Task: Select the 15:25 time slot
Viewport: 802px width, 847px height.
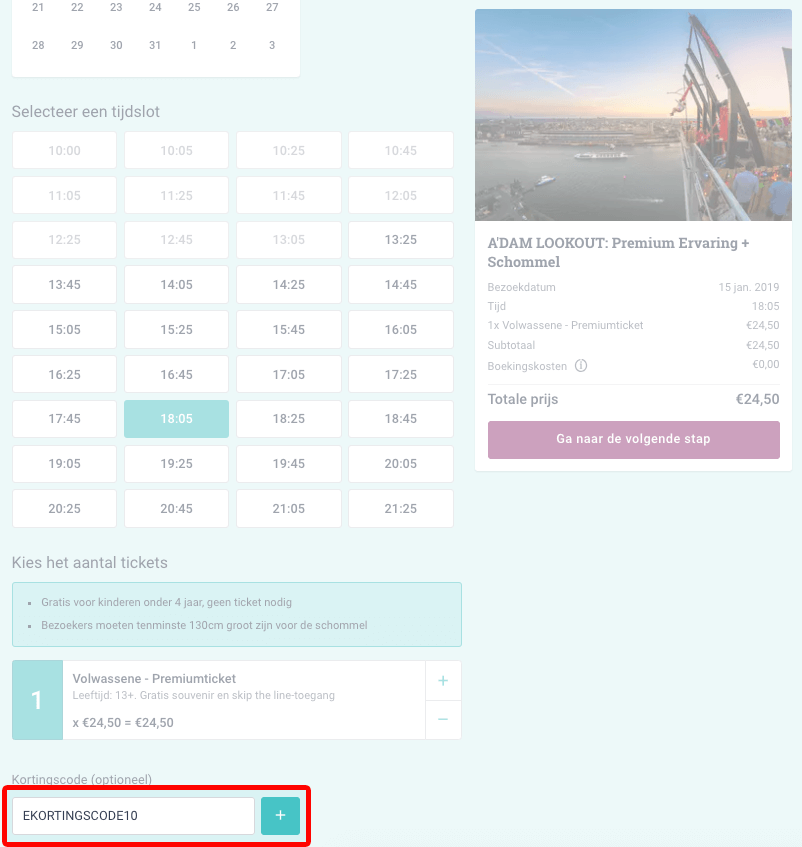Action: [x=177, y=330]
